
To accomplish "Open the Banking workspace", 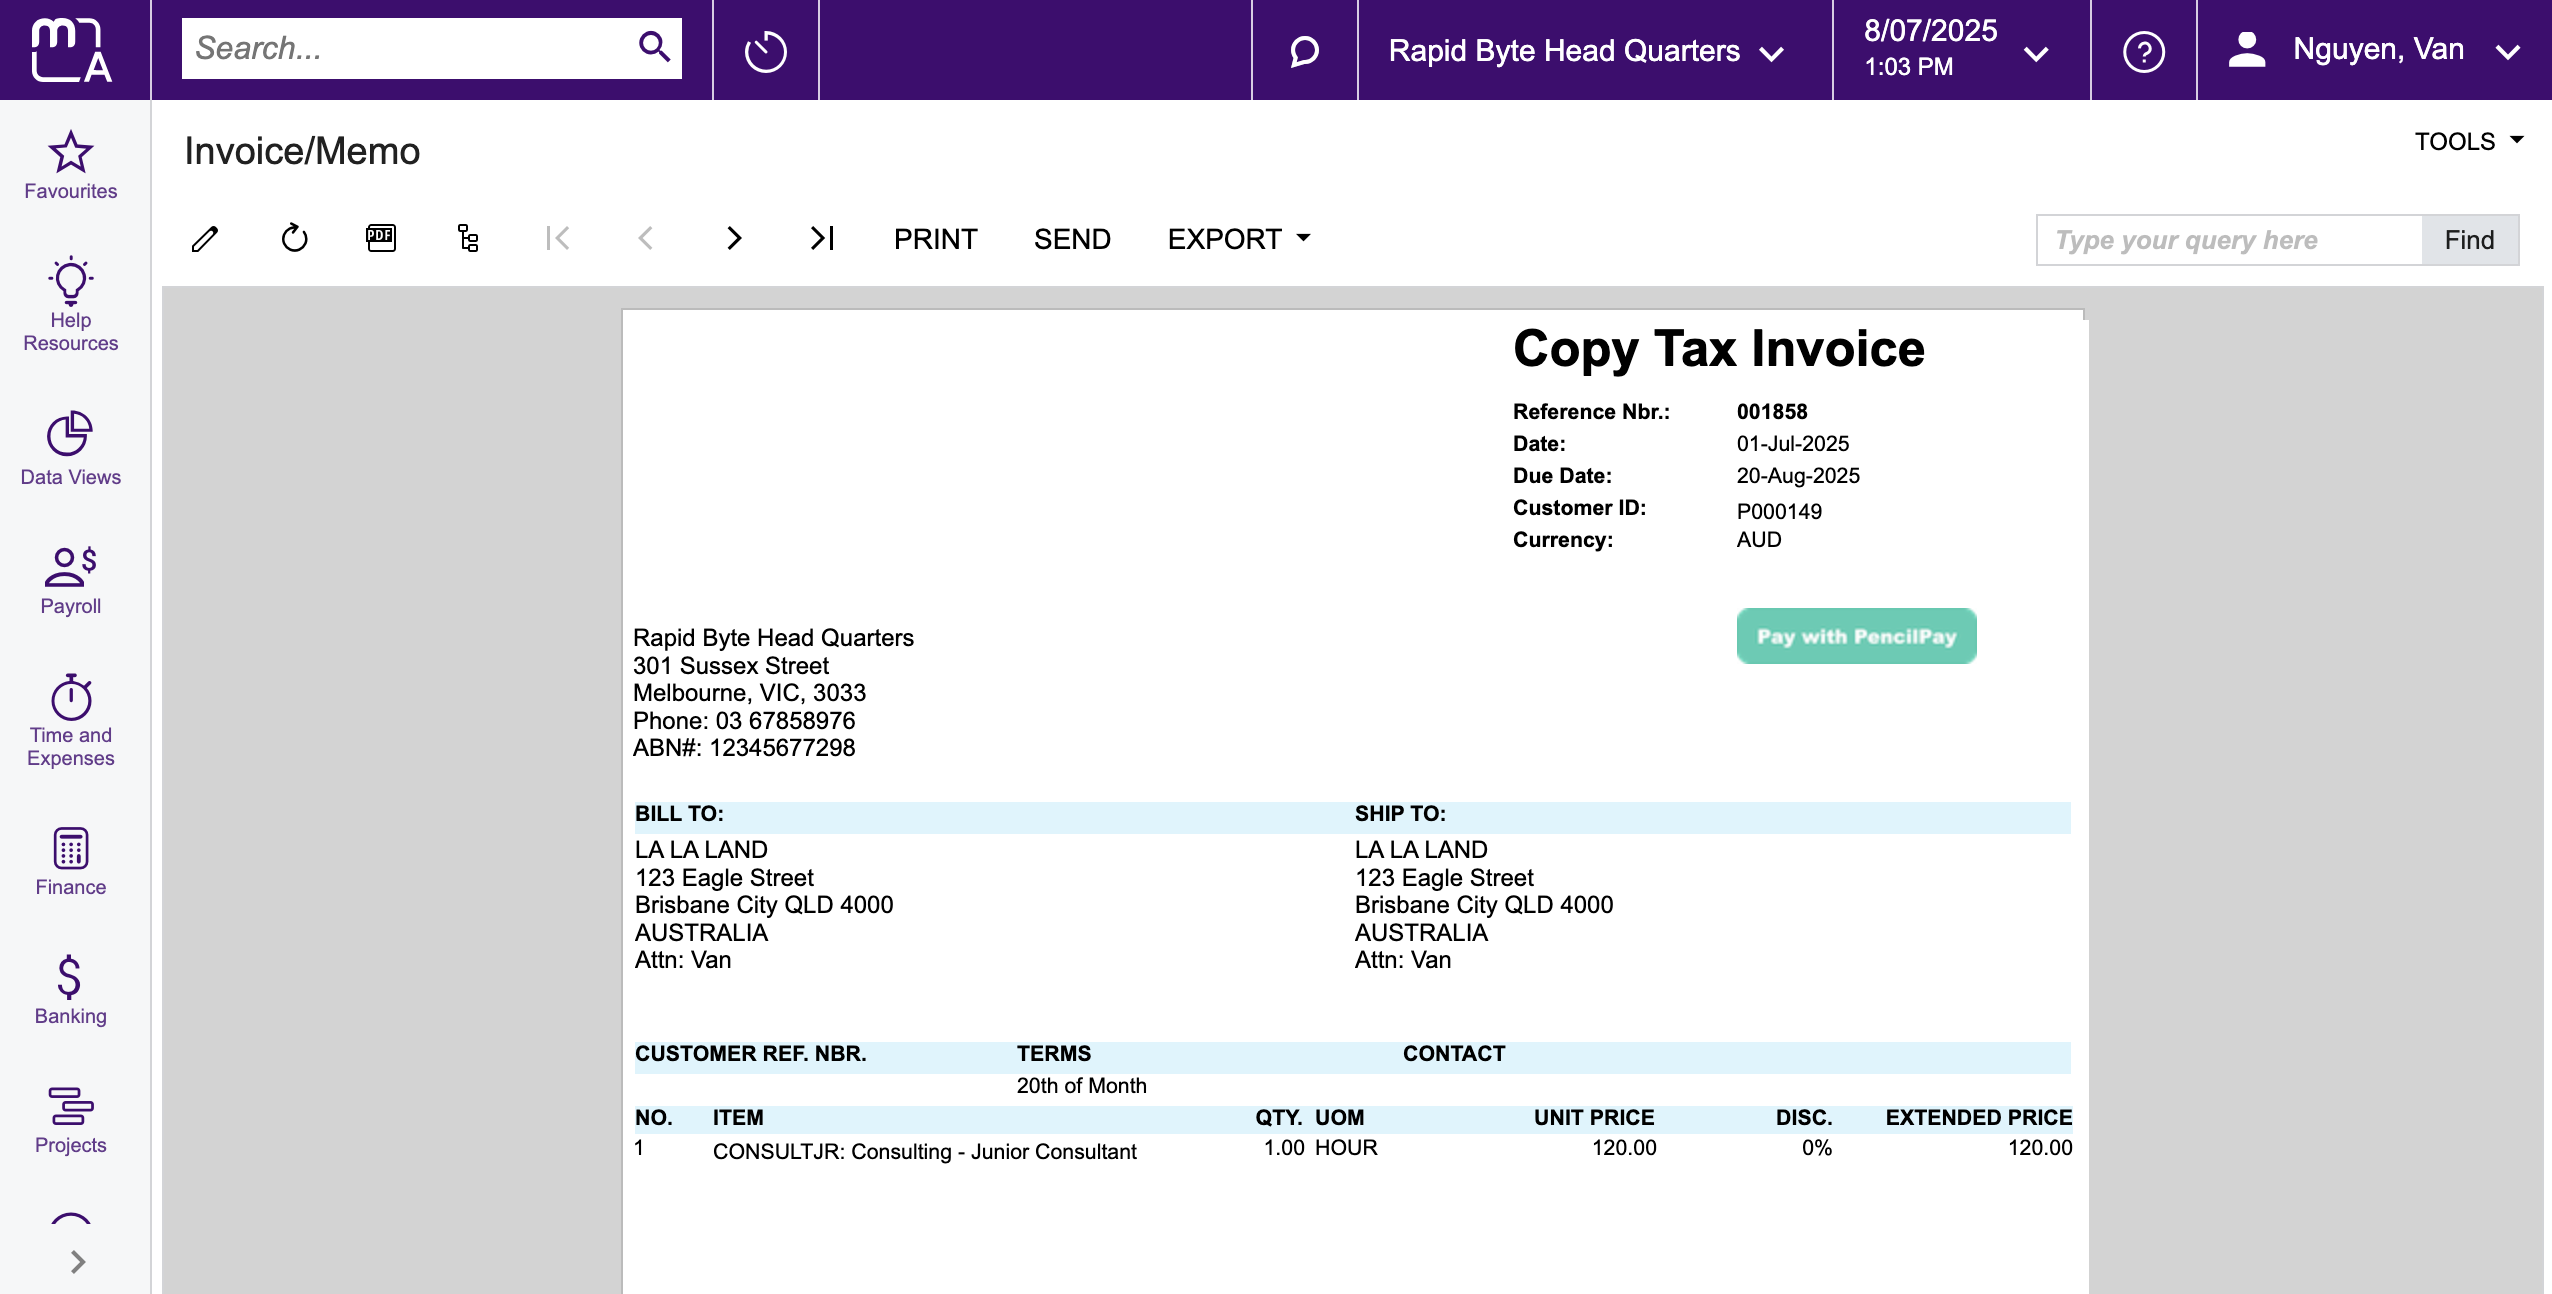I will pyautogui.click(x=71, y=990).
